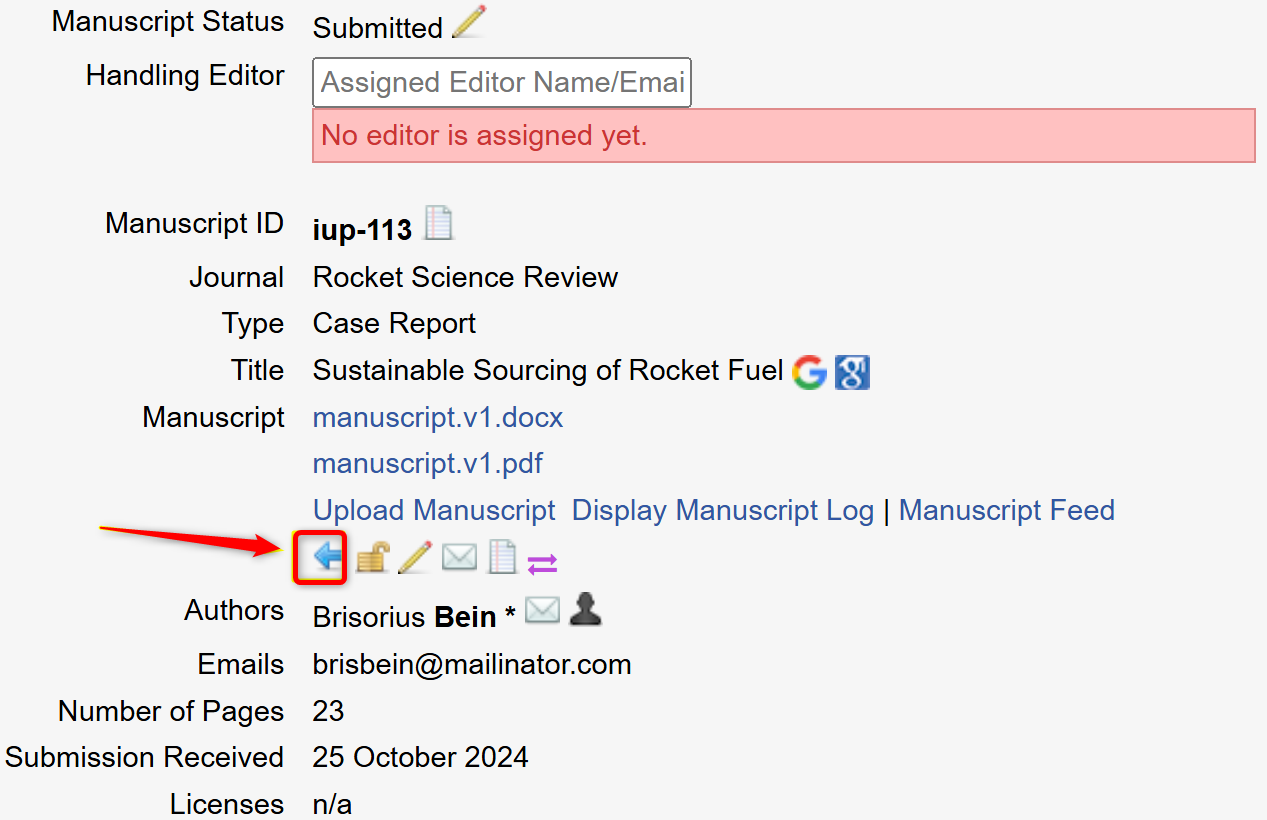Open the manuscript.v1.pdf file link
This screenshot has height=820, width=1267.
[x=428, y=464]
